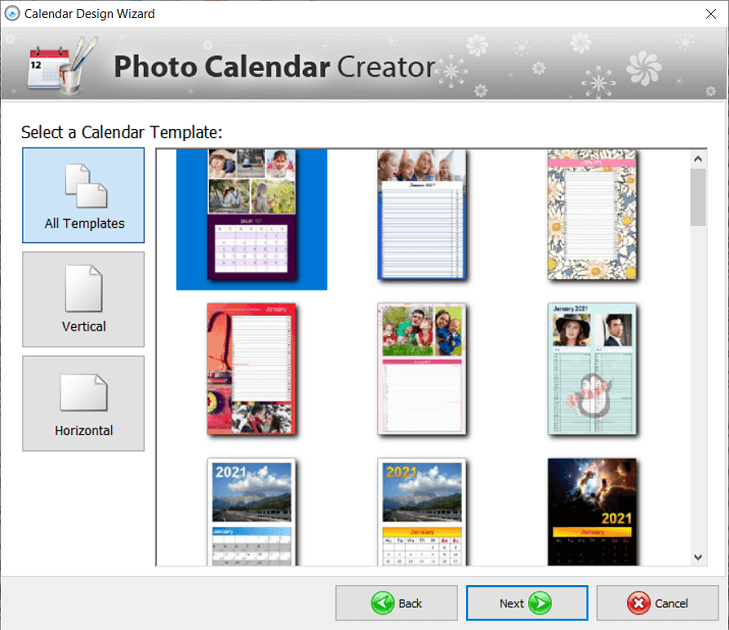Pick the blue lined planner template
Screen dimensions: 729x630
(x=422, y=215)
